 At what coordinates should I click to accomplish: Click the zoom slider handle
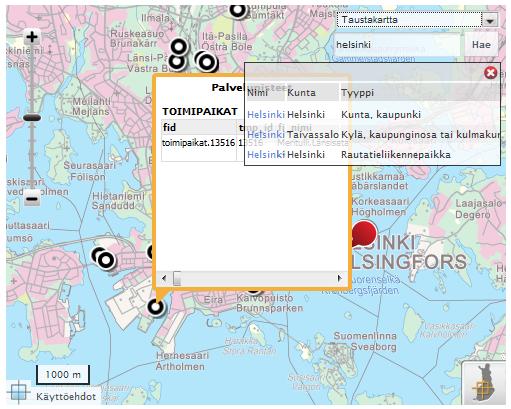32,118
